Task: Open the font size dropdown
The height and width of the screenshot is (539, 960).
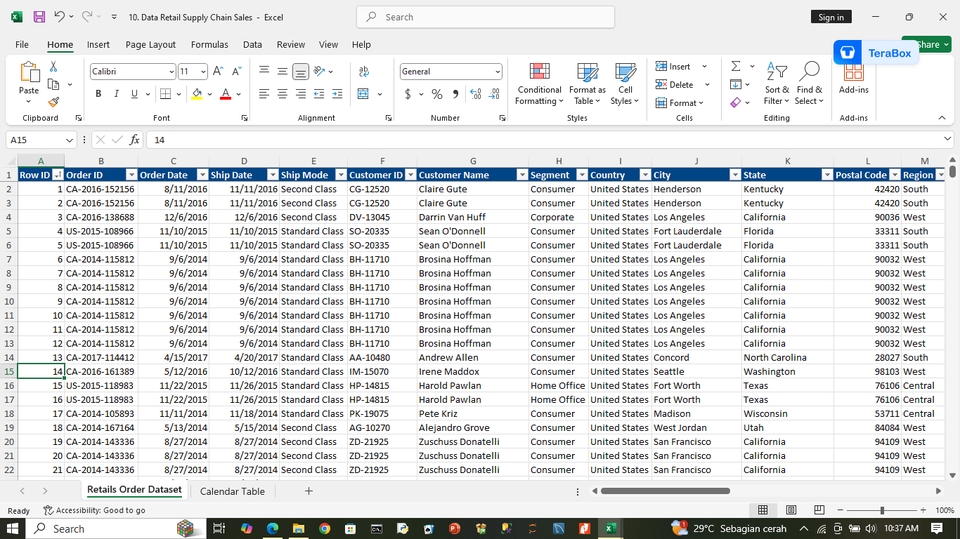Action: (x=203, y=72)
